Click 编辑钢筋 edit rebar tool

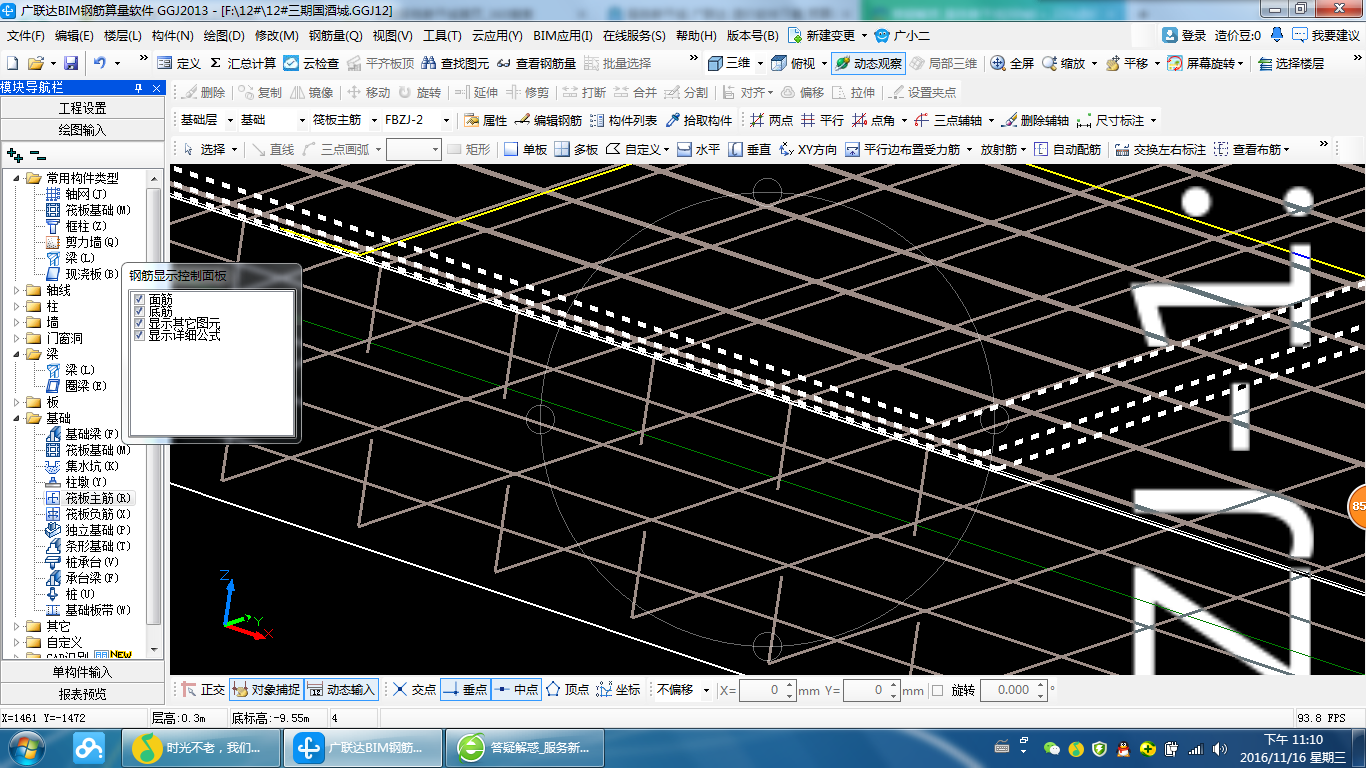(x=548, y=120)
